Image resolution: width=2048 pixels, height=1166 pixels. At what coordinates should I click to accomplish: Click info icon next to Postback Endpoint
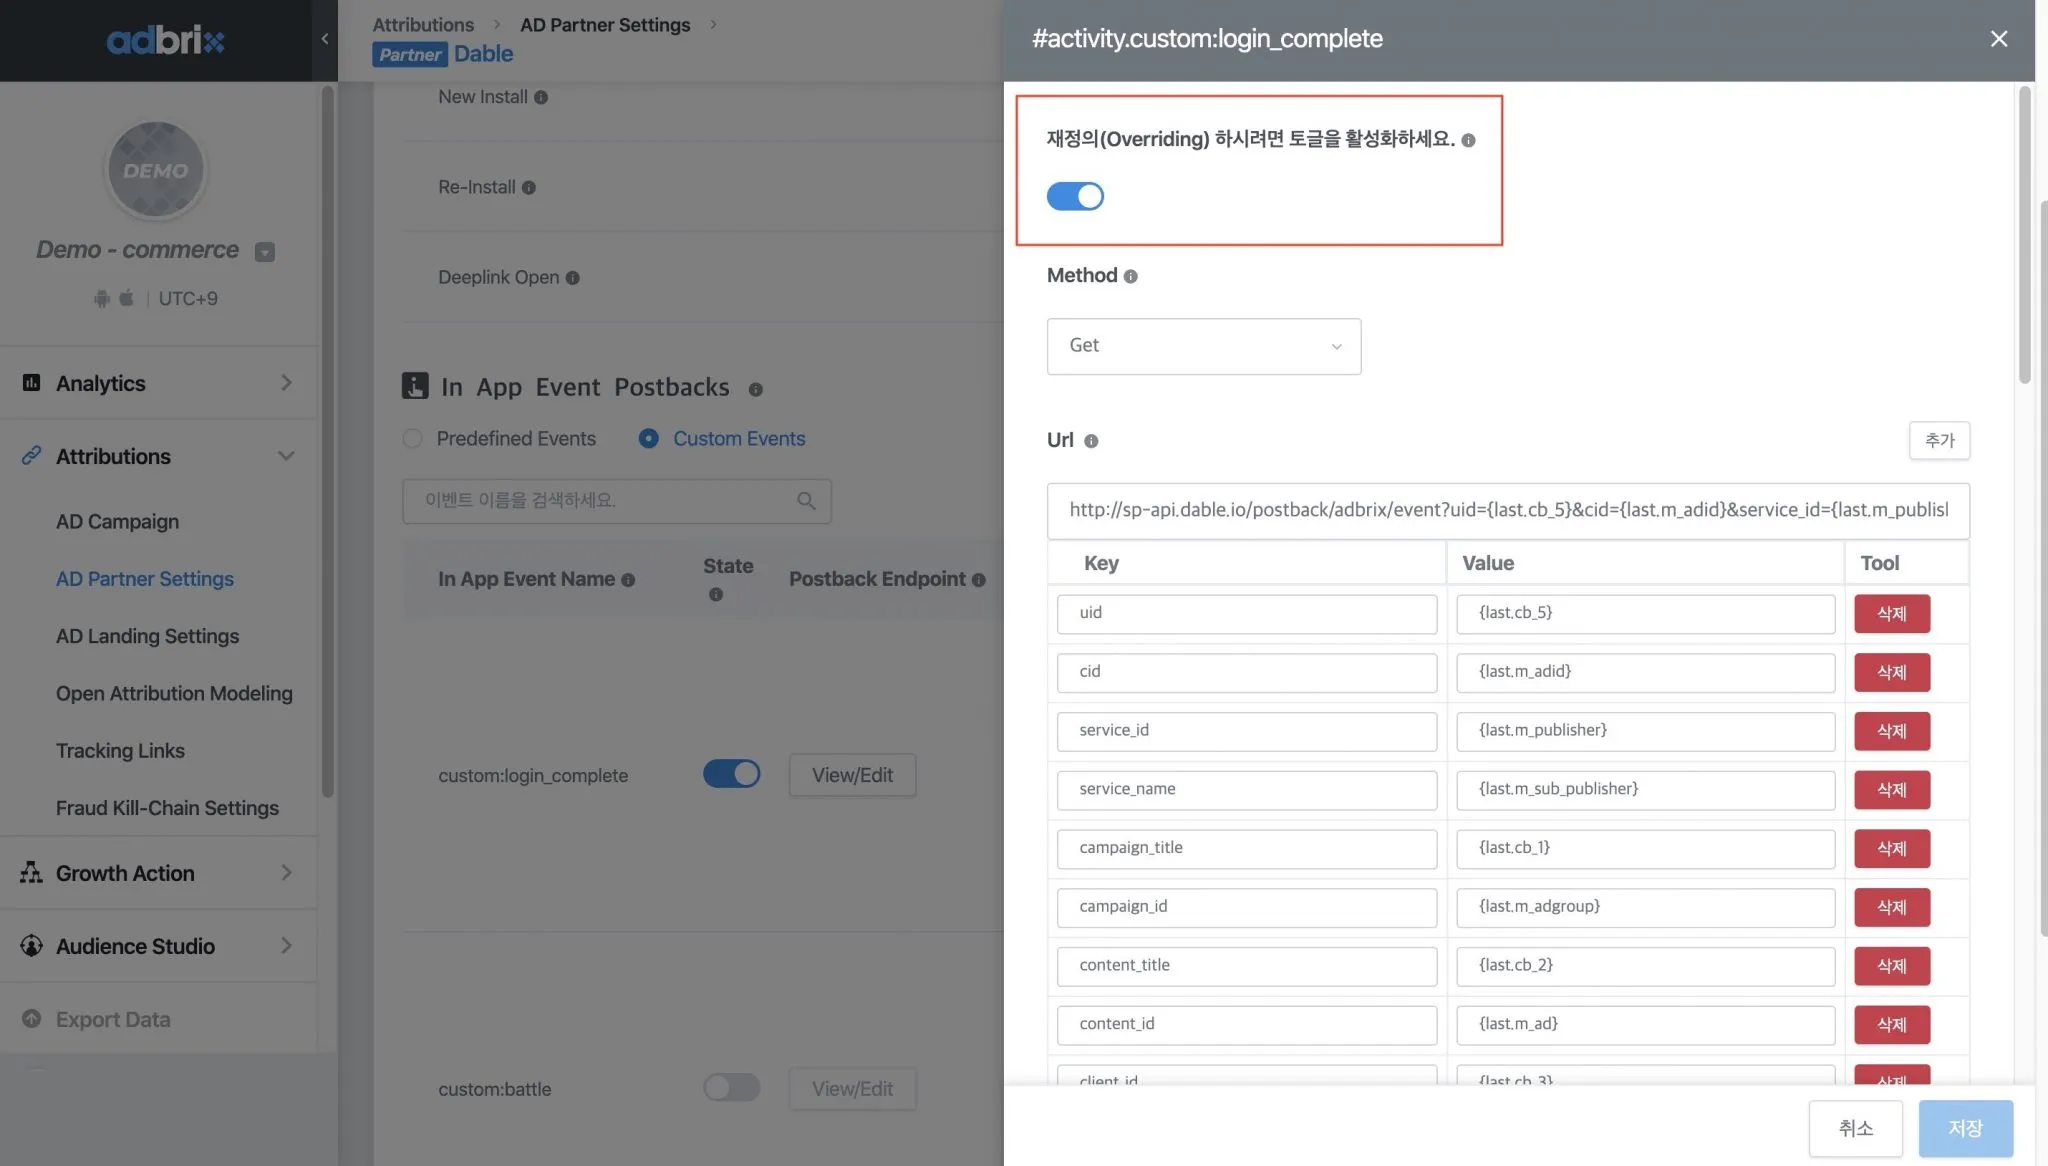[x=978, y=580]
